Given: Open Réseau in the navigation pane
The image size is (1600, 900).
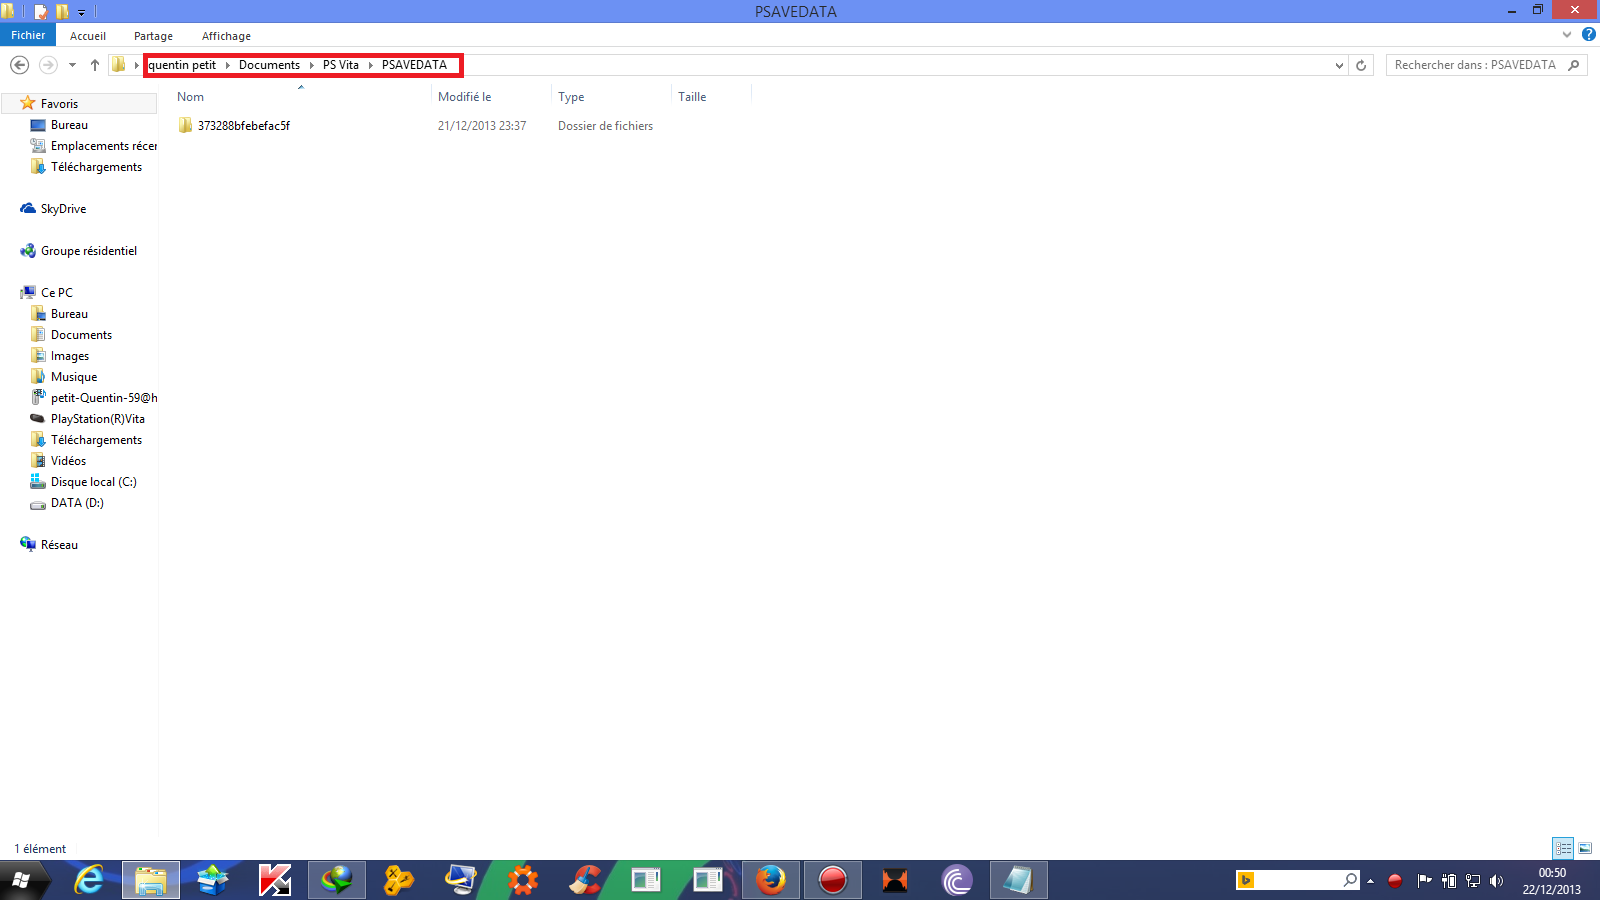Looking at the screenshot, I should [59, 545].
